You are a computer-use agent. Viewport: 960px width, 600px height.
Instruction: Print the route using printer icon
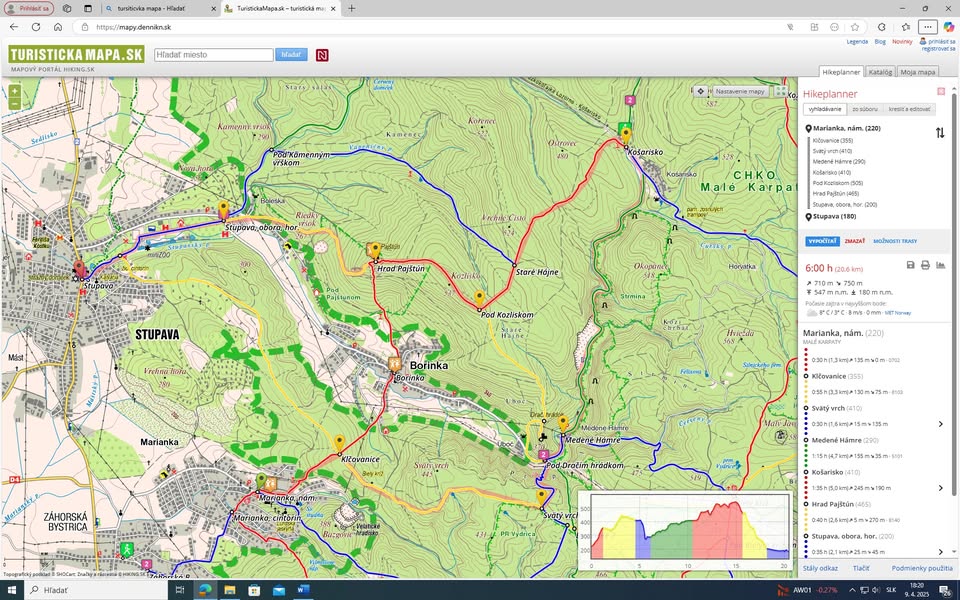(x=925, y=265)
